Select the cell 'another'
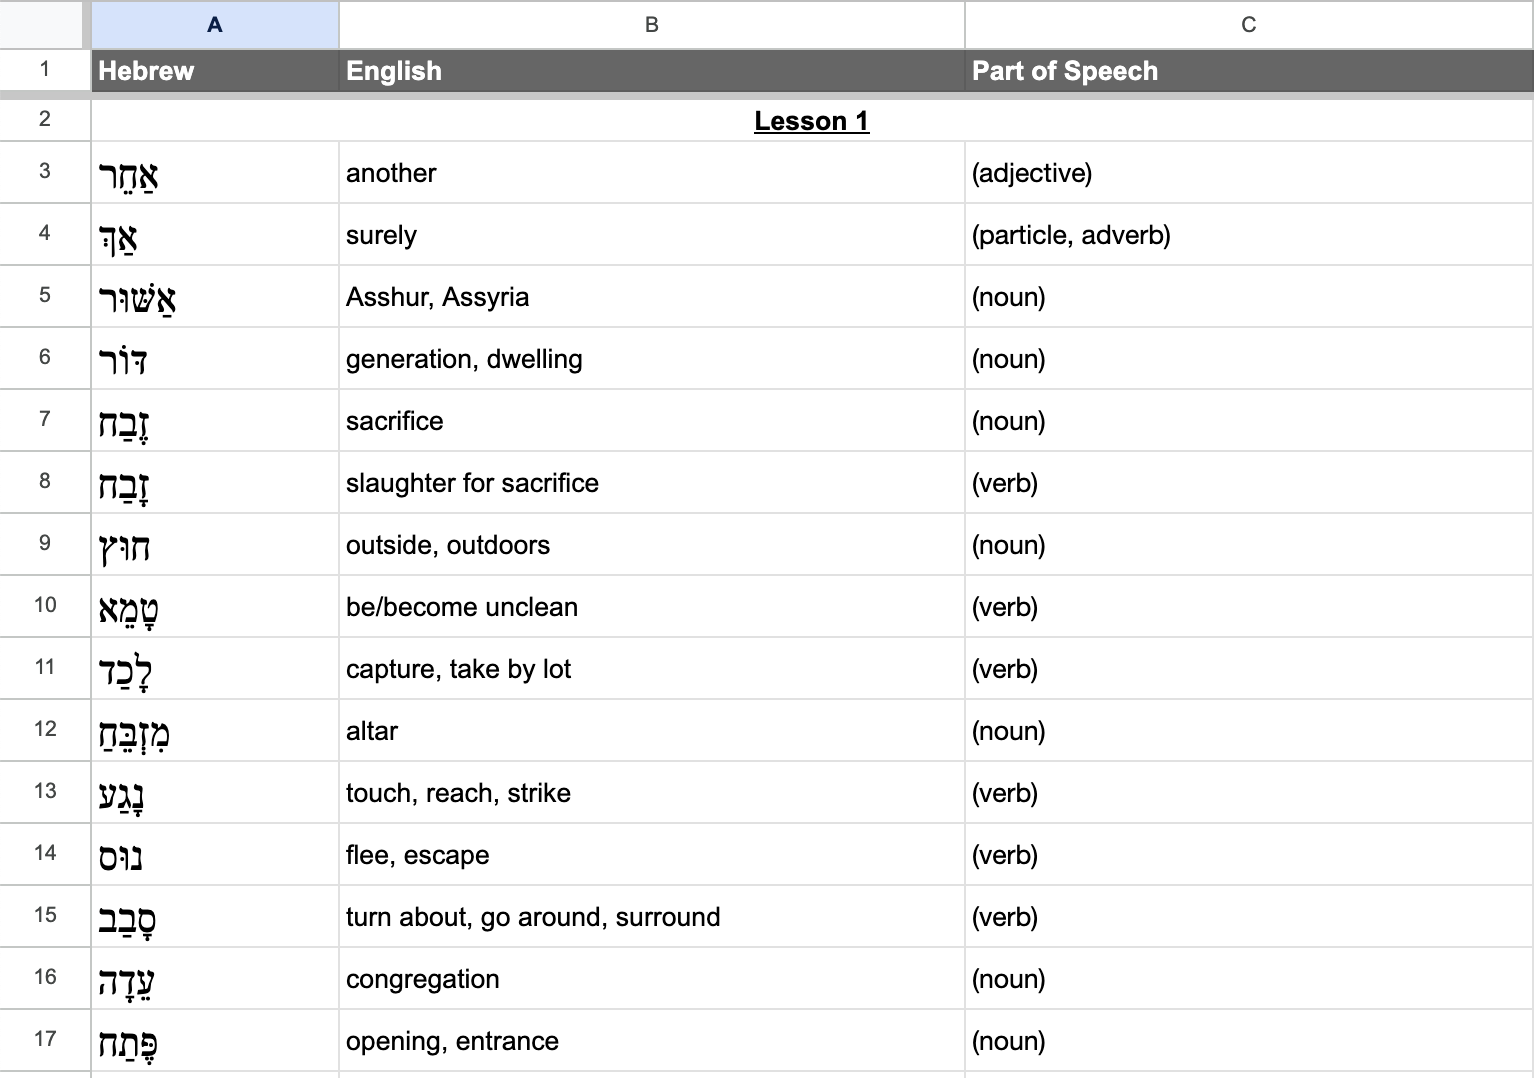Screen dimensions: 1534x1078 pos(652,173)
